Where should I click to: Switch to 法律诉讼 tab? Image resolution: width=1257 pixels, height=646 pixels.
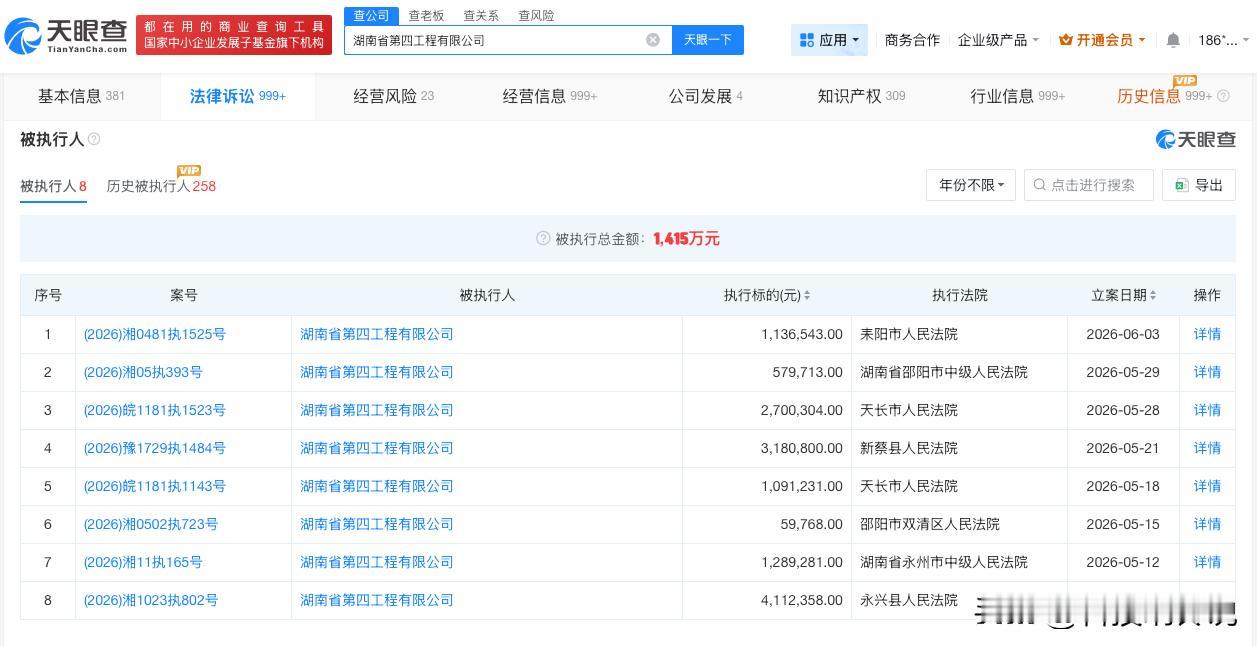pos(238,96)
